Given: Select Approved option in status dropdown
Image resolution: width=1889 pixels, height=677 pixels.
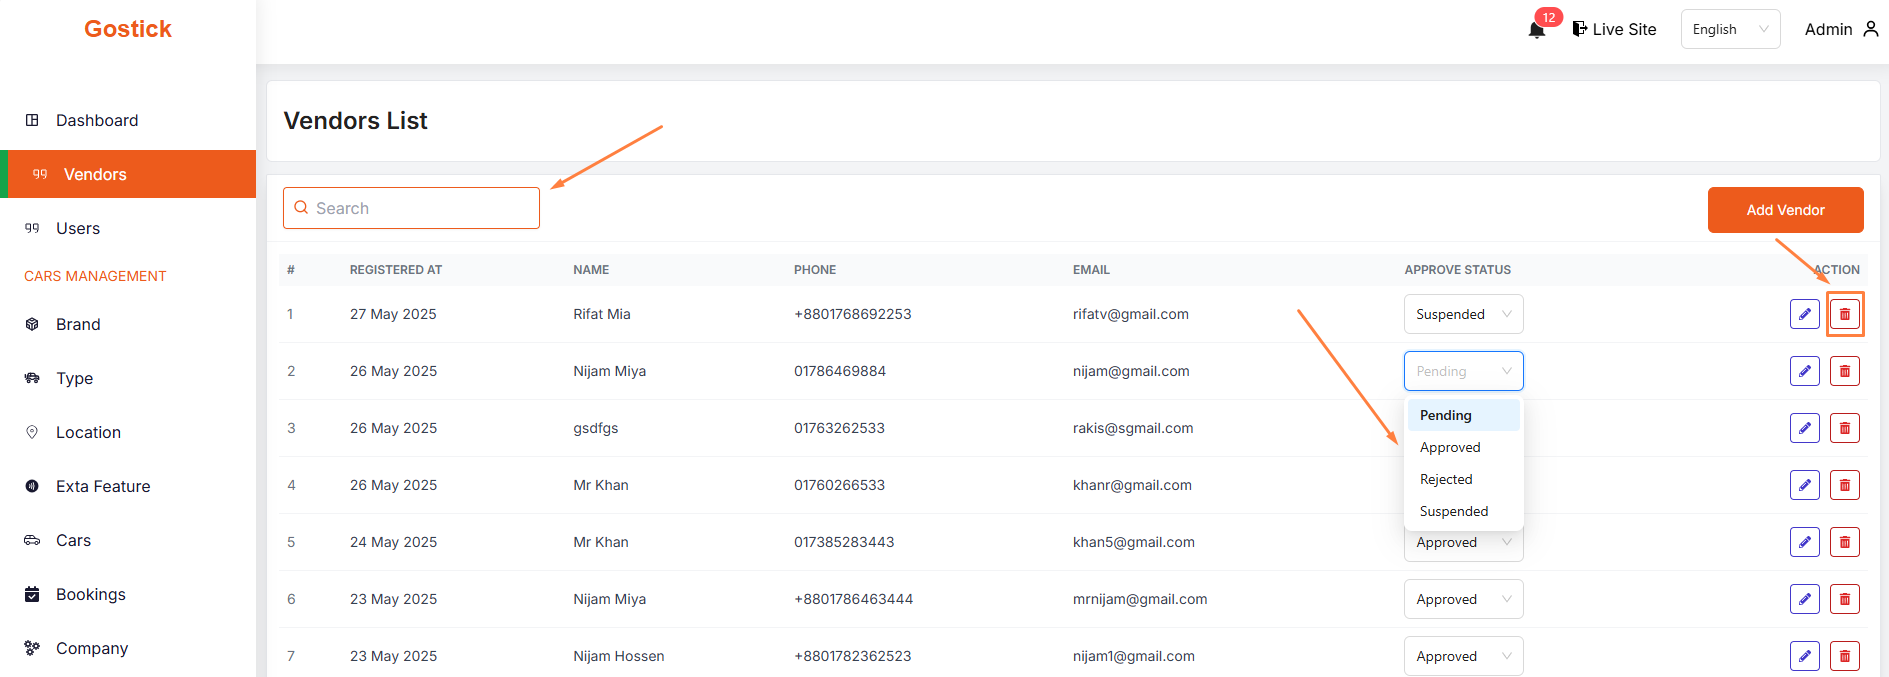Looking at the screenshot, I should pos(1450,447).
